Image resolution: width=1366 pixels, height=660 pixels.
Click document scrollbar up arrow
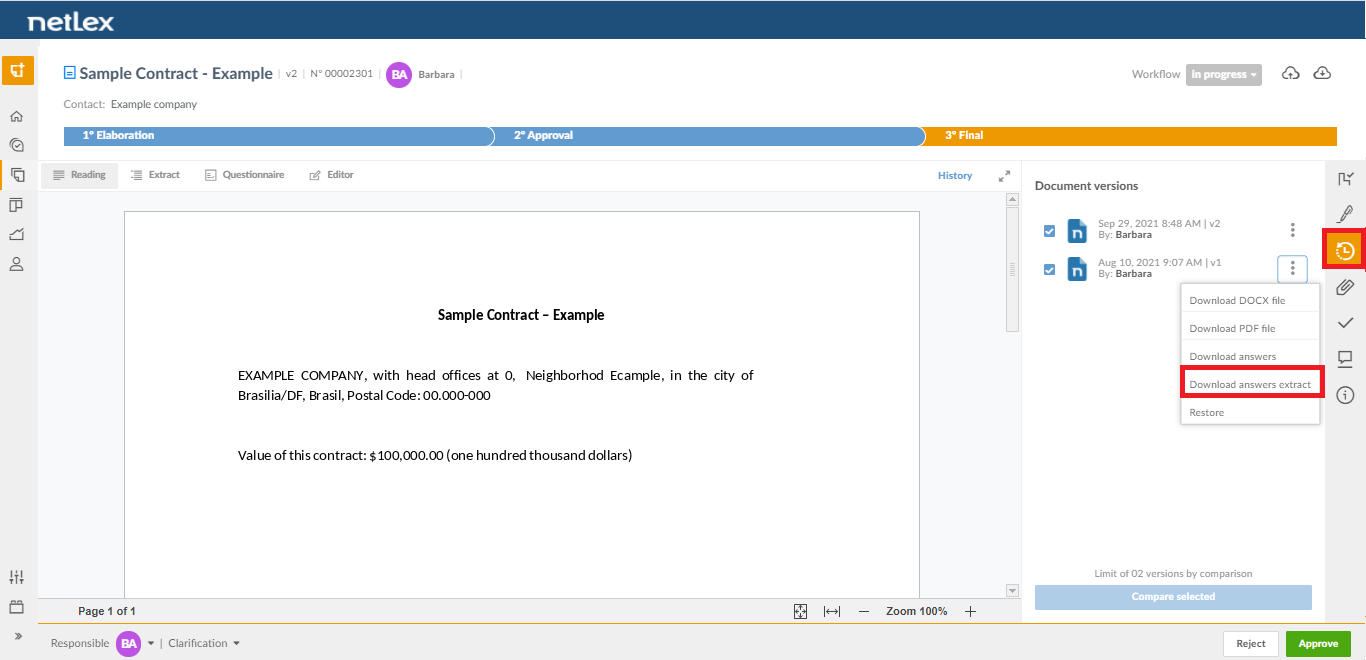point(1012,199)
